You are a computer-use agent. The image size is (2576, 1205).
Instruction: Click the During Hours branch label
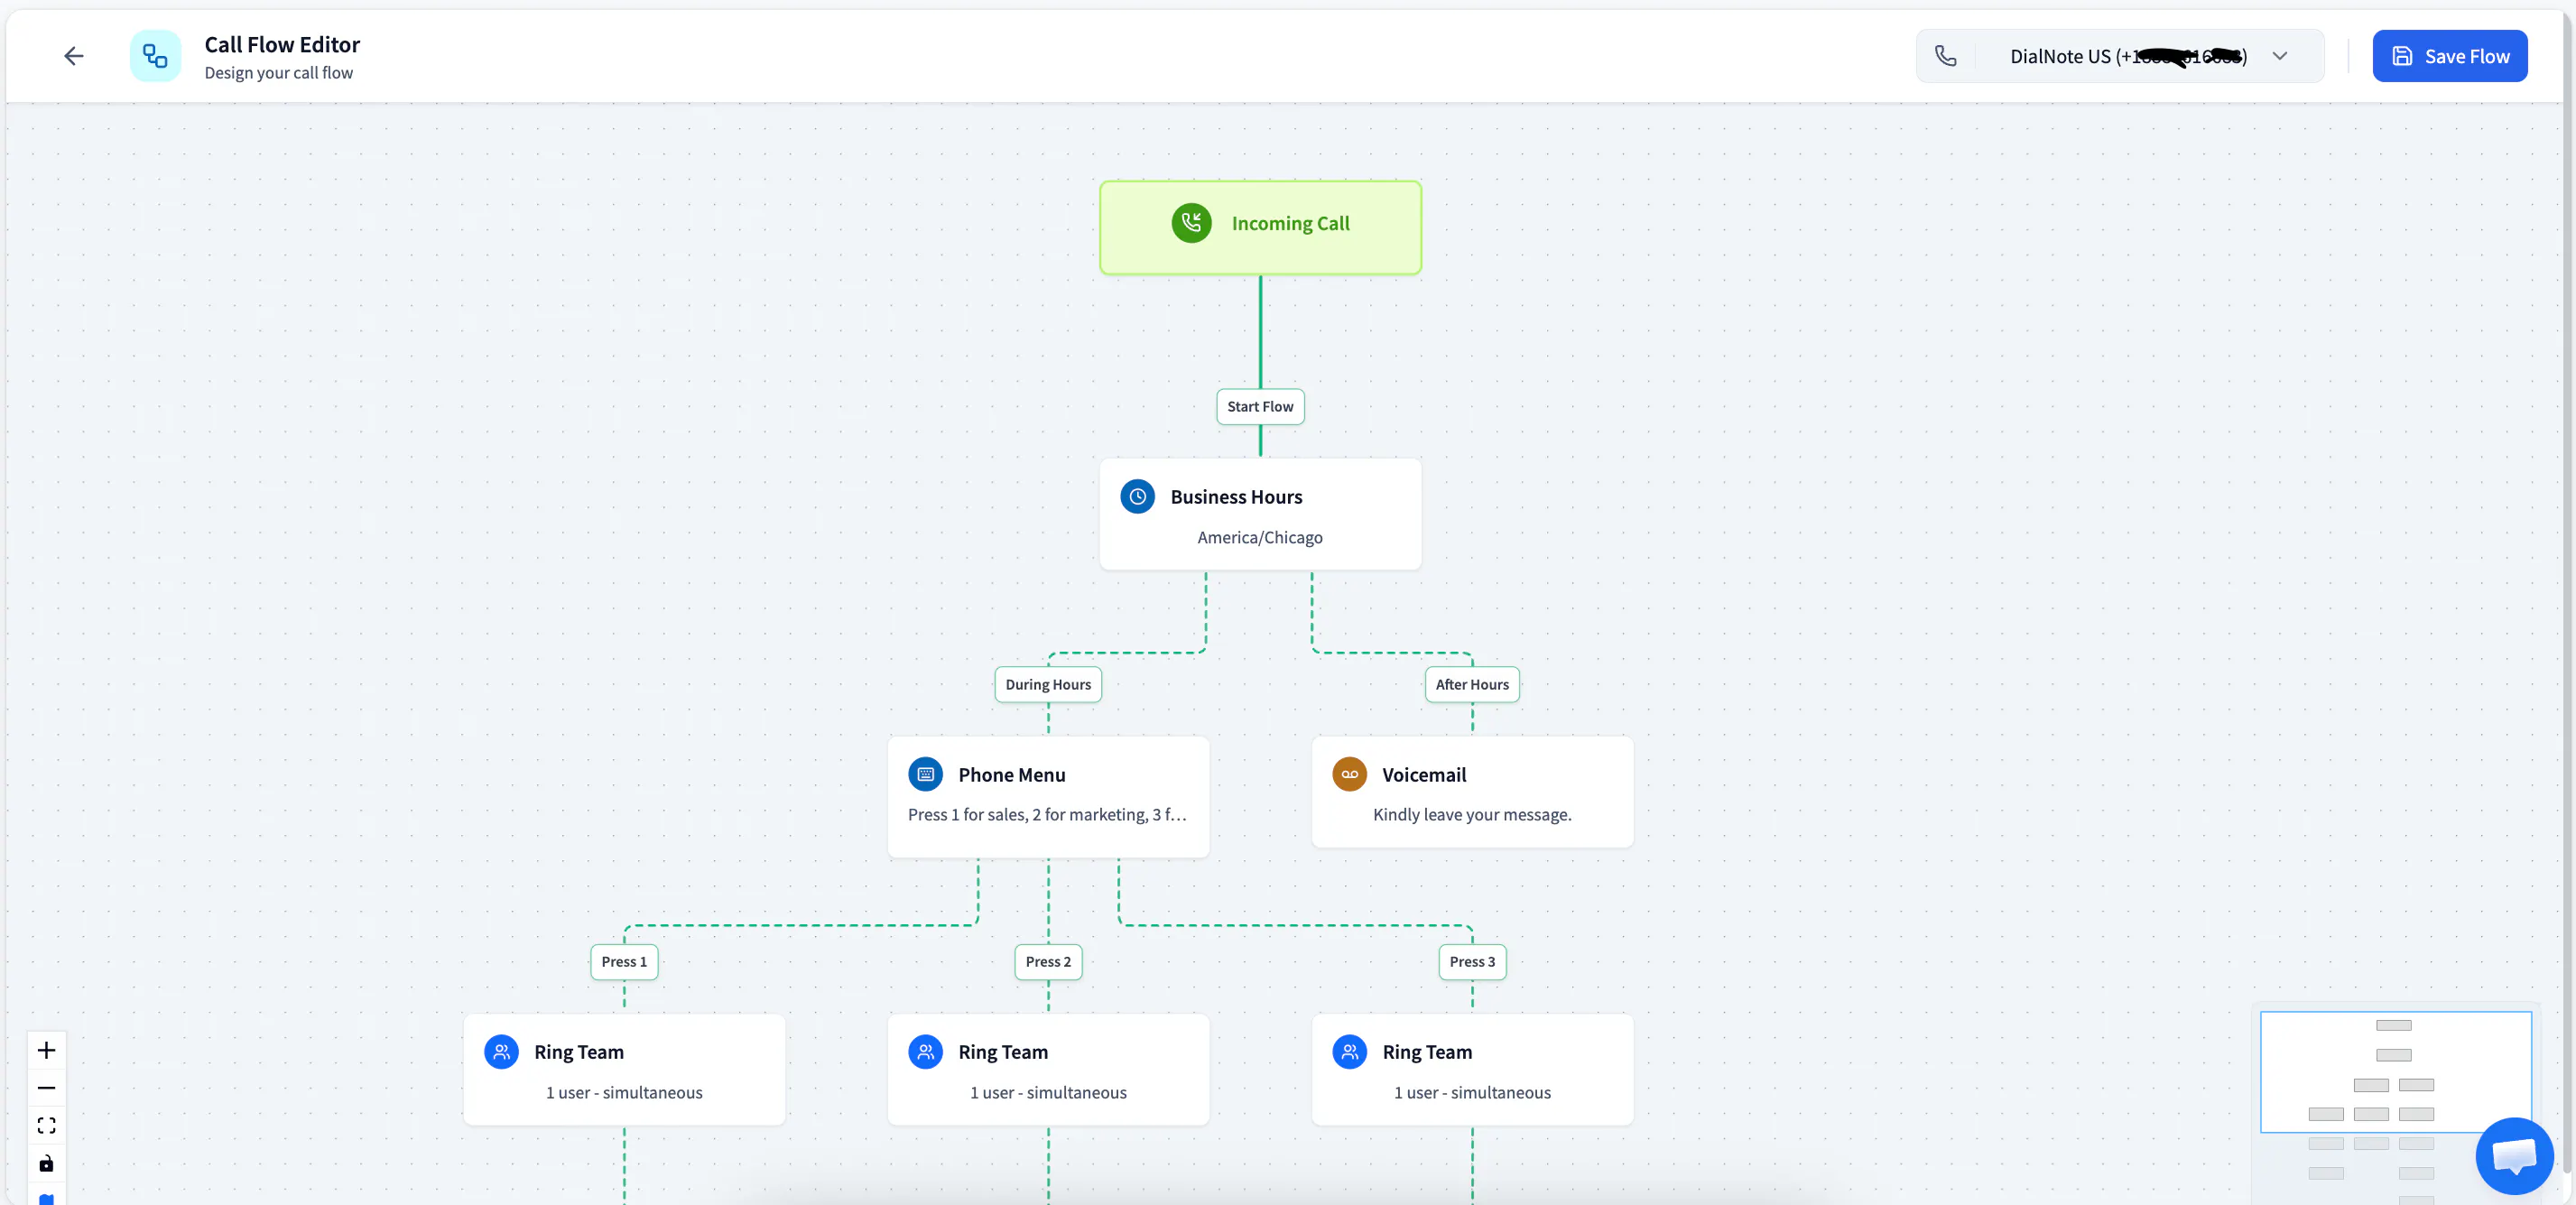1048,684
